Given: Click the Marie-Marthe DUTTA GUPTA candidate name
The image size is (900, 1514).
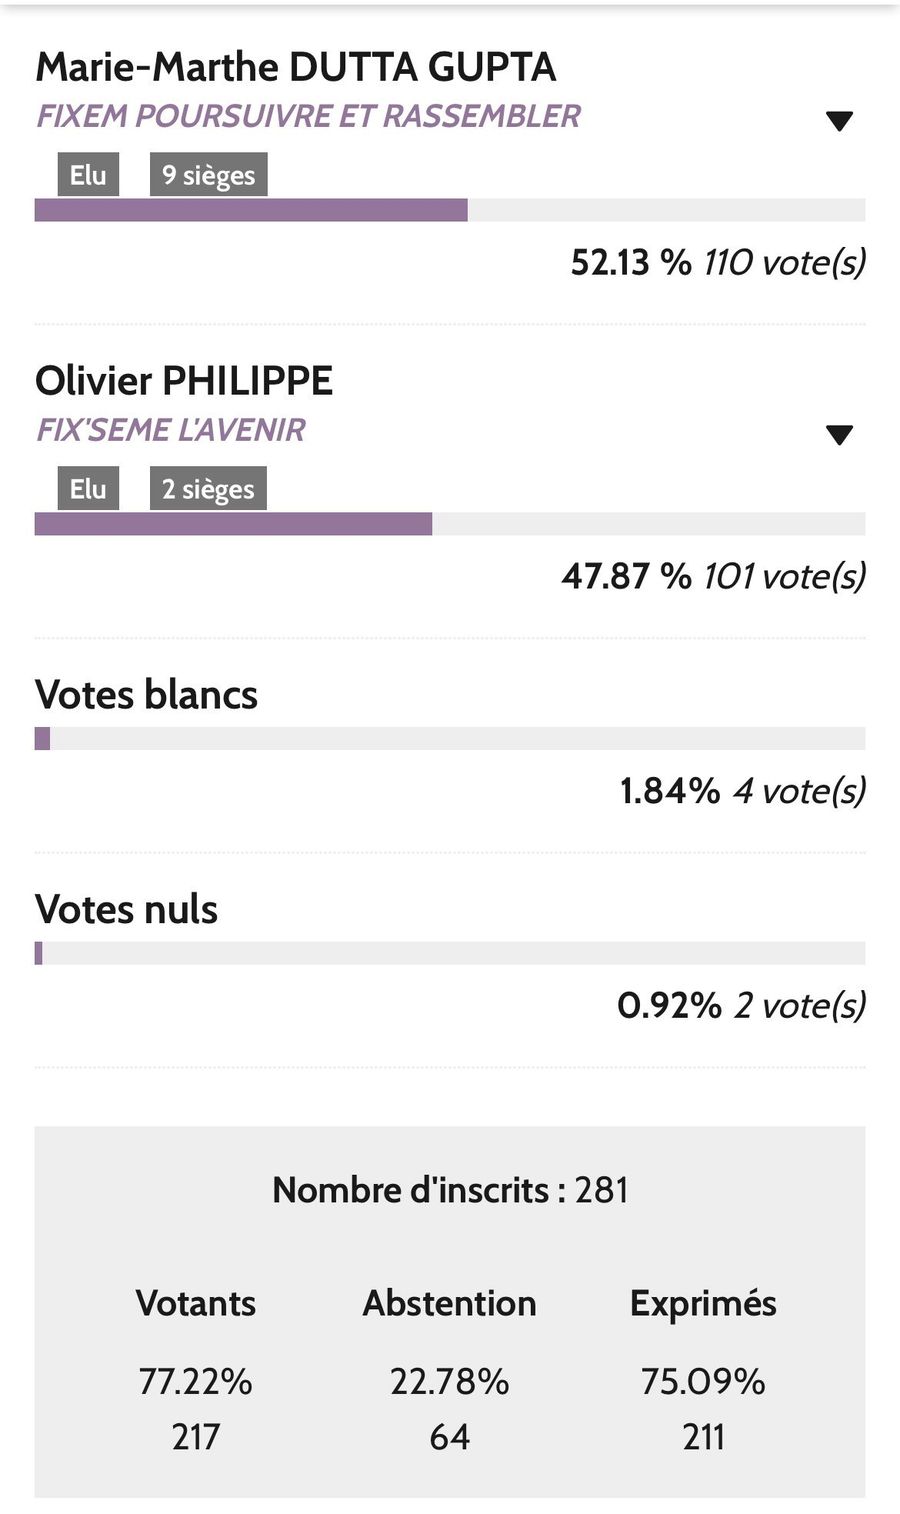Looking at the screenshot, I should pos(295,67).
